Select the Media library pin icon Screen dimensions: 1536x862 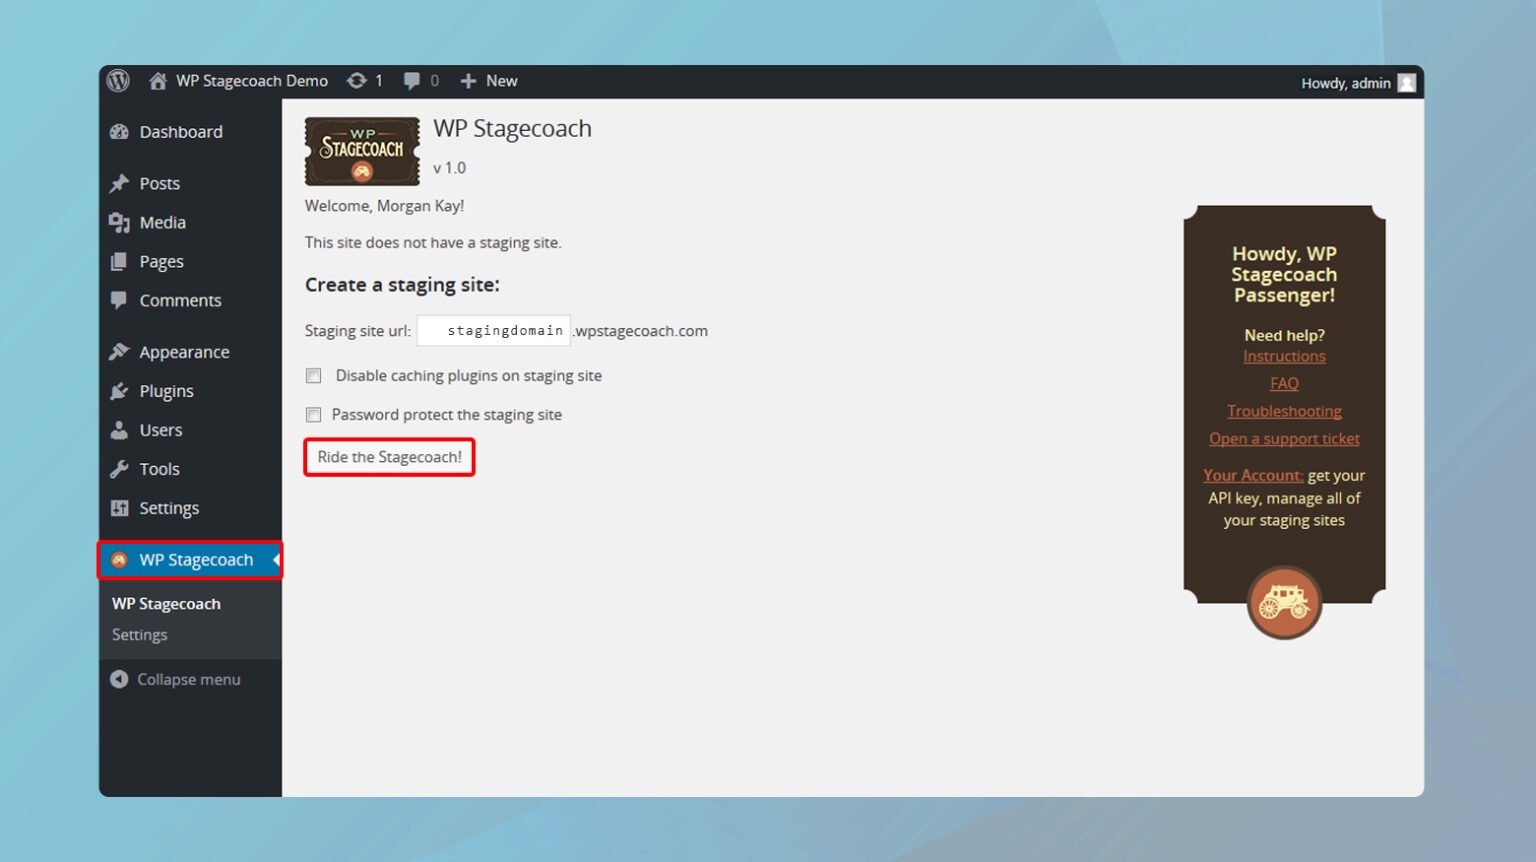[119, 222]
